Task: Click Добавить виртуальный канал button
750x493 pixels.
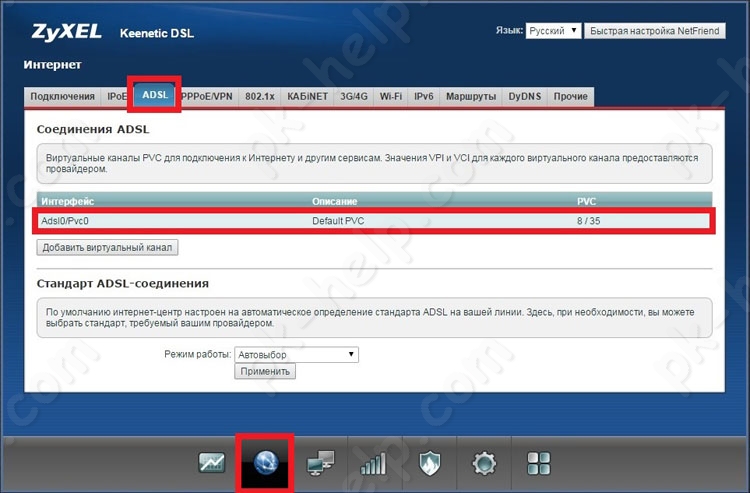Action: click(108, 248)
